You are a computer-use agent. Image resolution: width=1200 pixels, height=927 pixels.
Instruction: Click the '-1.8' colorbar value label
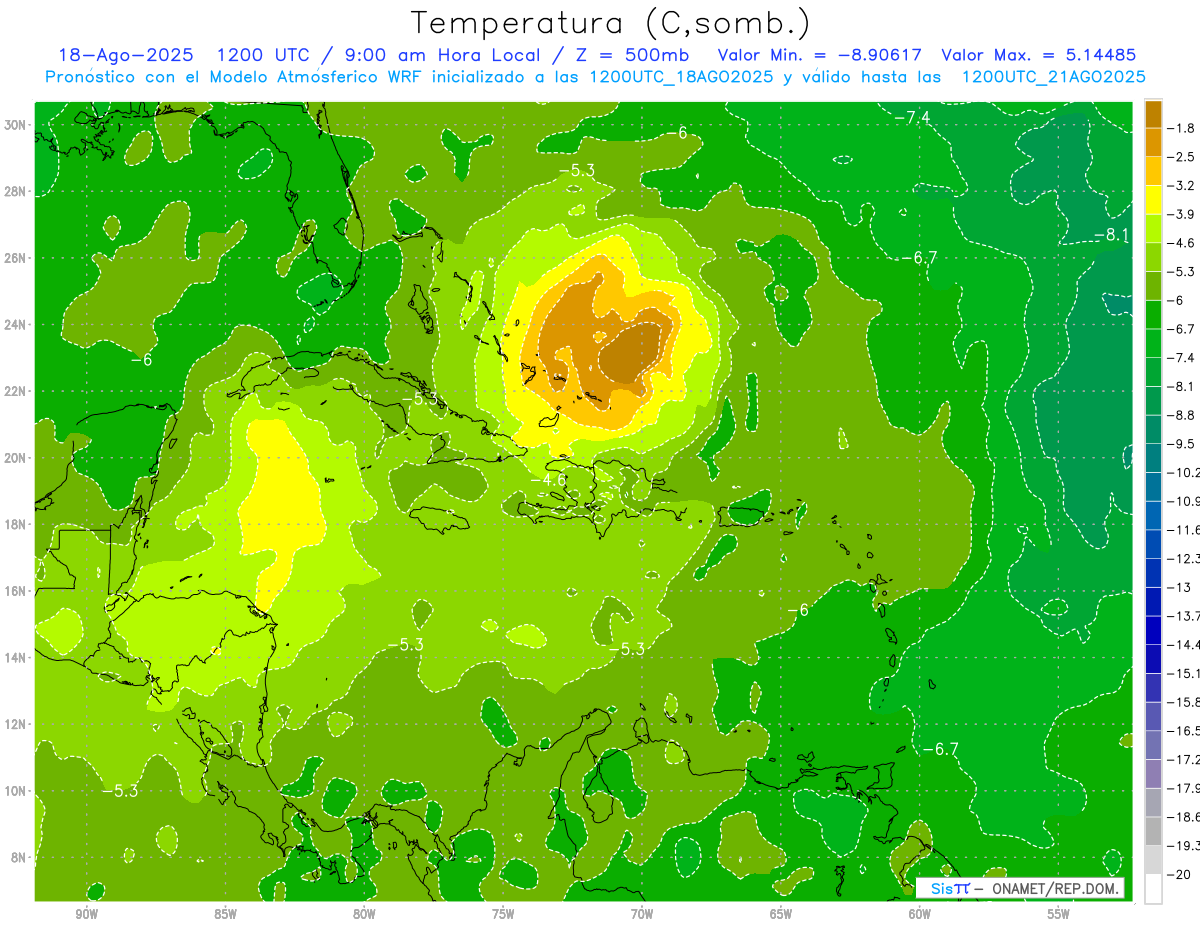click(x=1183, y=128)
